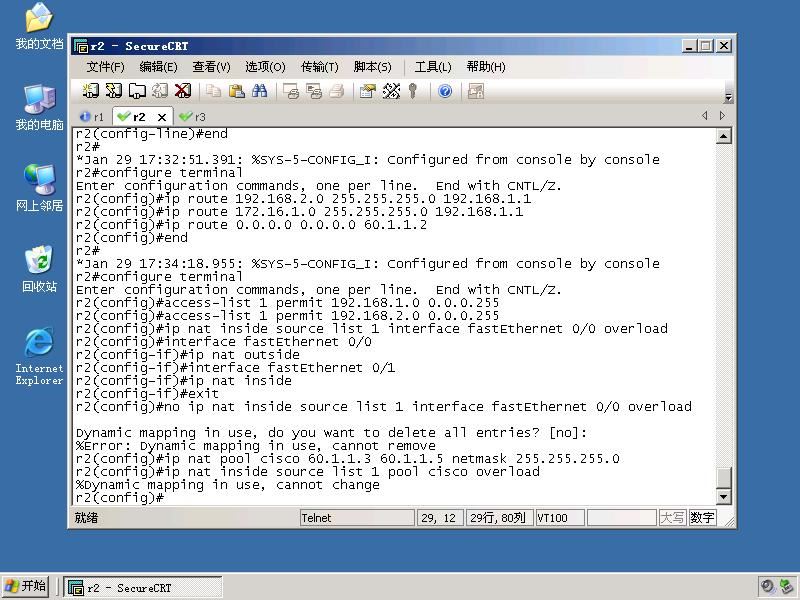Click the terminal vertical scrollbar thumb
Viewport: 800px width, 600px height.
pos(723,478)
